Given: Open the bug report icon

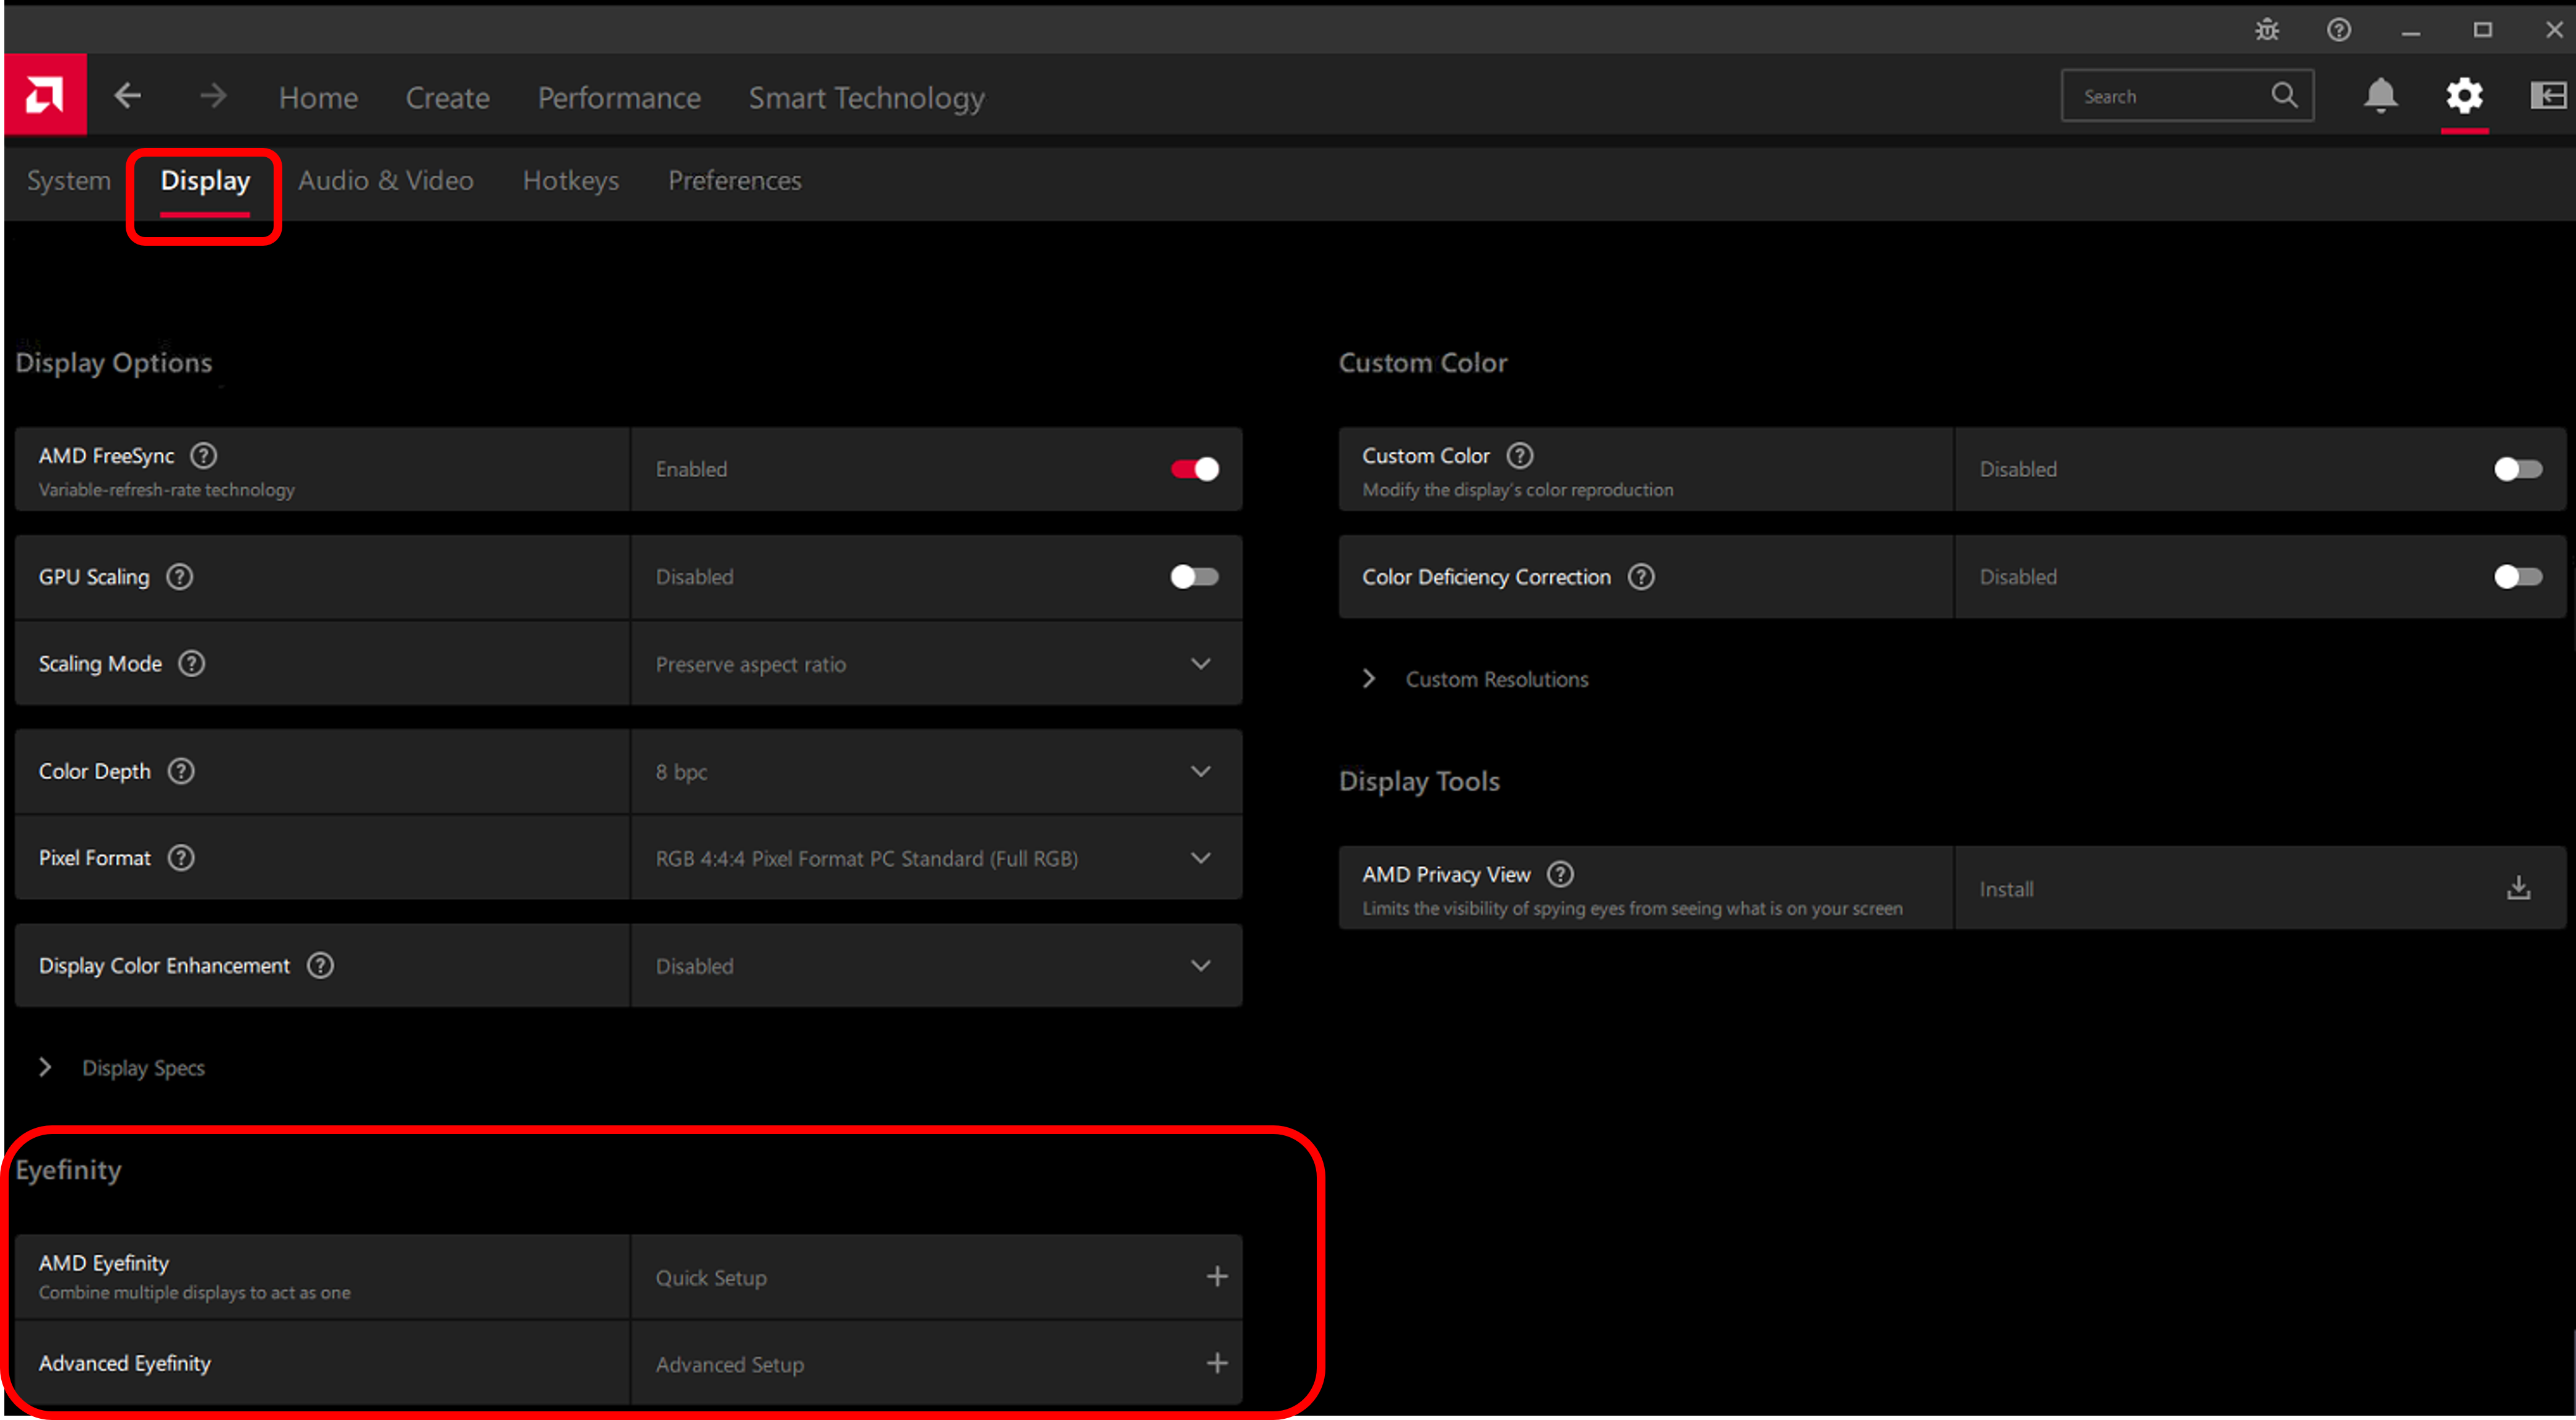Looking at the screenshot, I should [2267, 30].
